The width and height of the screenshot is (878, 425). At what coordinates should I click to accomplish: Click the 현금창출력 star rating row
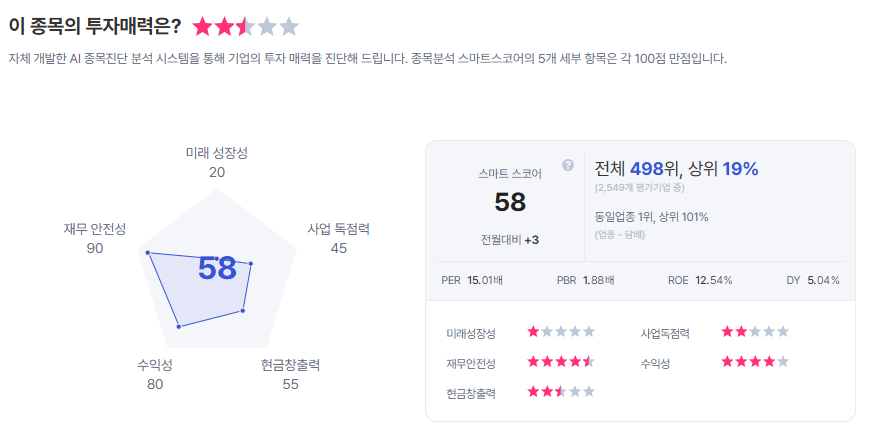pyautogui.click(x=561, y=391)
